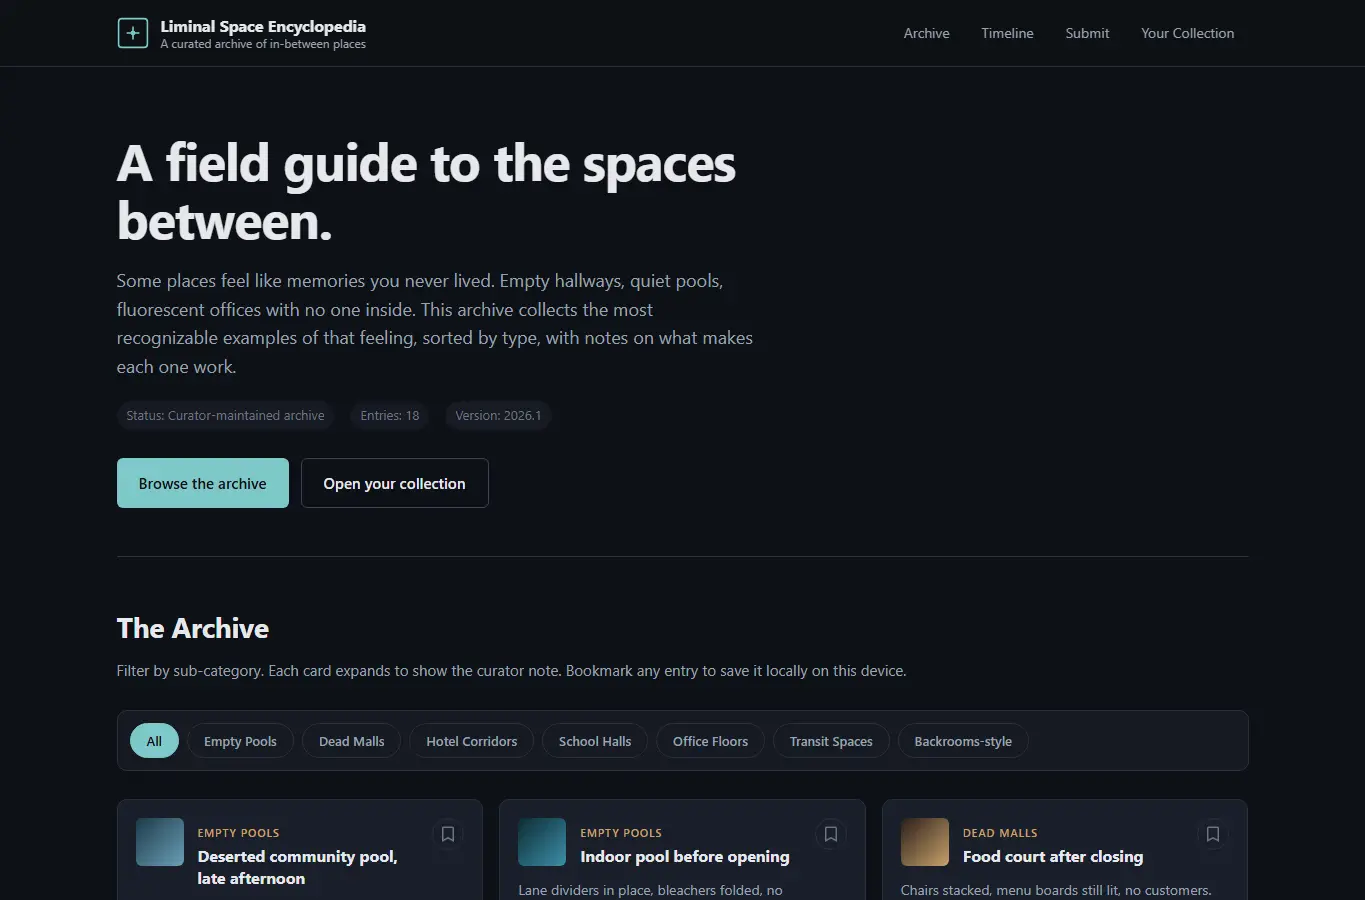The width and height of the screenshot is (1365, 900).
Task: Click the Deserted community pool thumbnail swatch
Action: coord(160,842)
